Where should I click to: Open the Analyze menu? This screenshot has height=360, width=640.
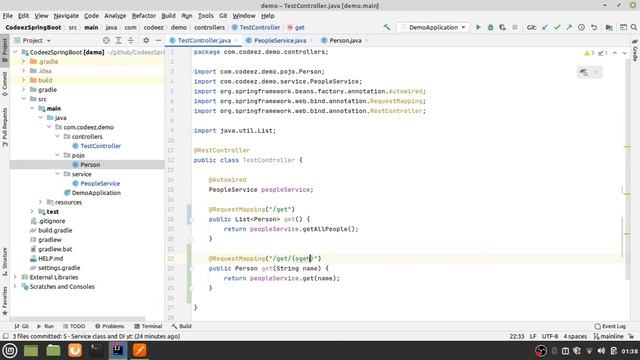115,16
